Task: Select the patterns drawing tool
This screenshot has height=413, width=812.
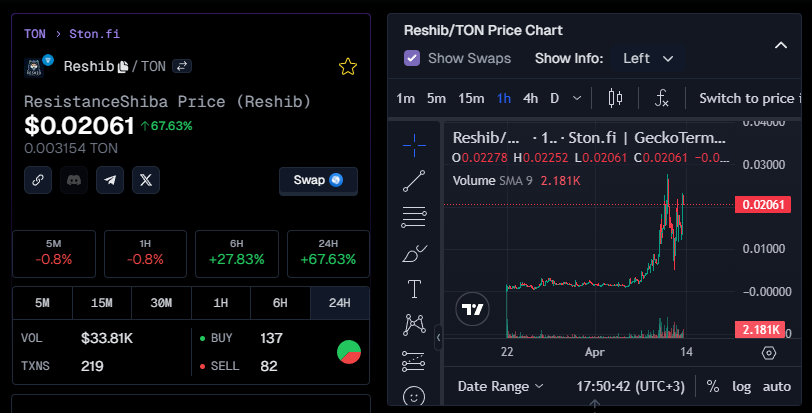Action: [414, 324]
